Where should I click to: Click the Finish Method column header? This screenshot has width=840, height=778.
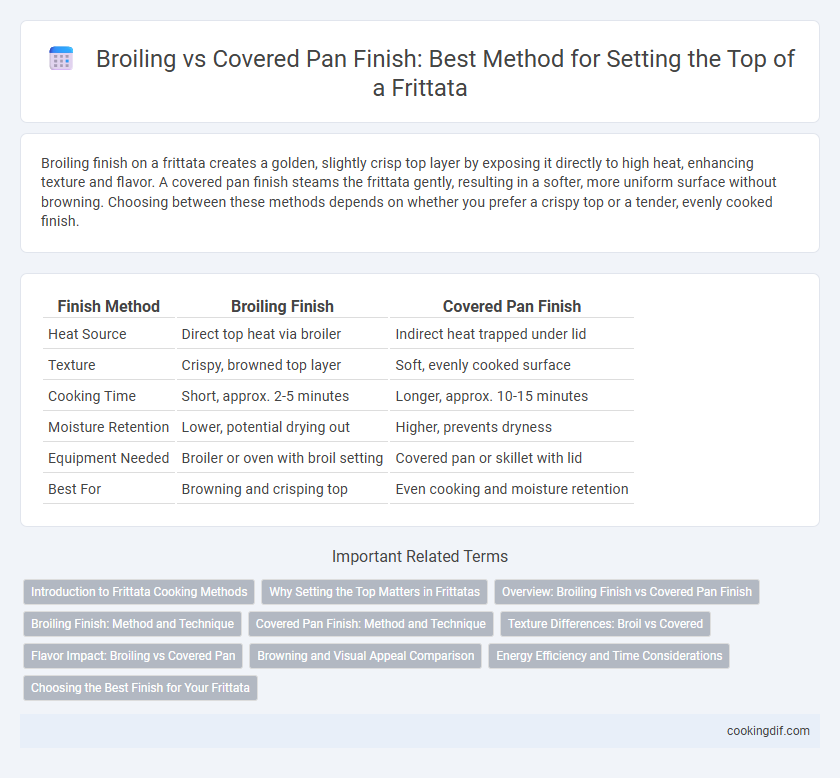109,306
